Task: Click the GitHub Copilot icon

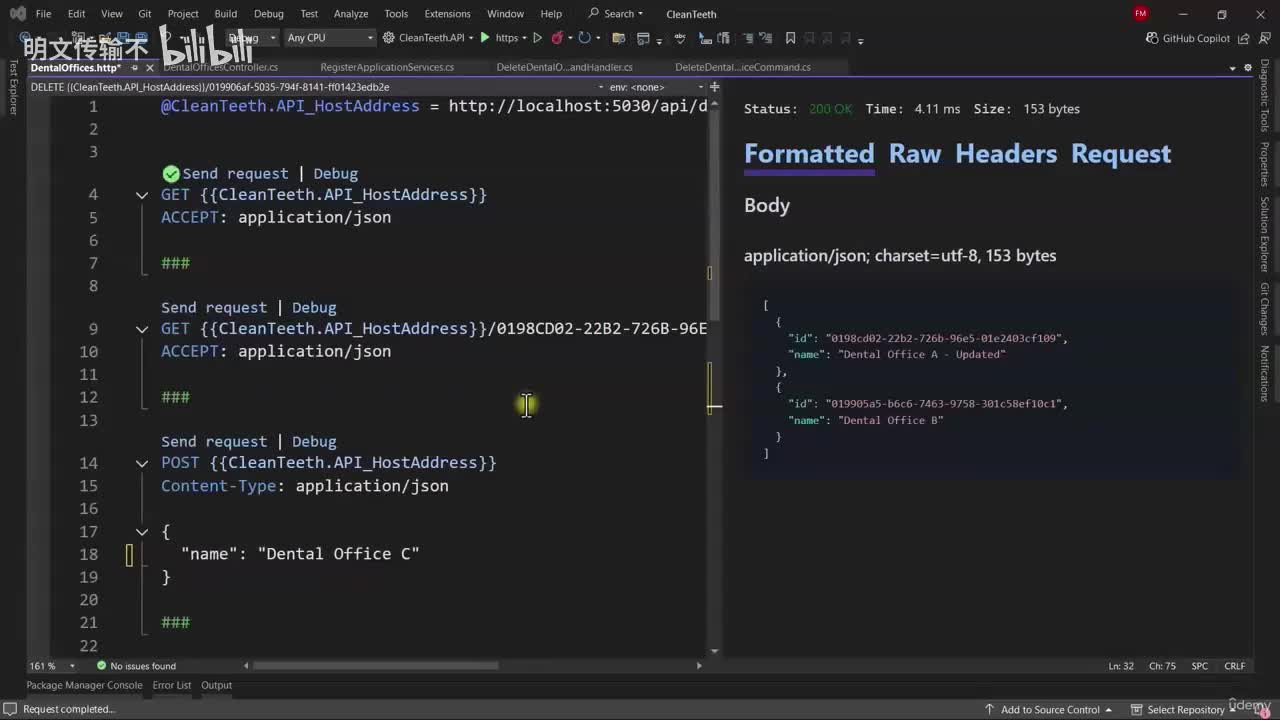Action: 1152,38
